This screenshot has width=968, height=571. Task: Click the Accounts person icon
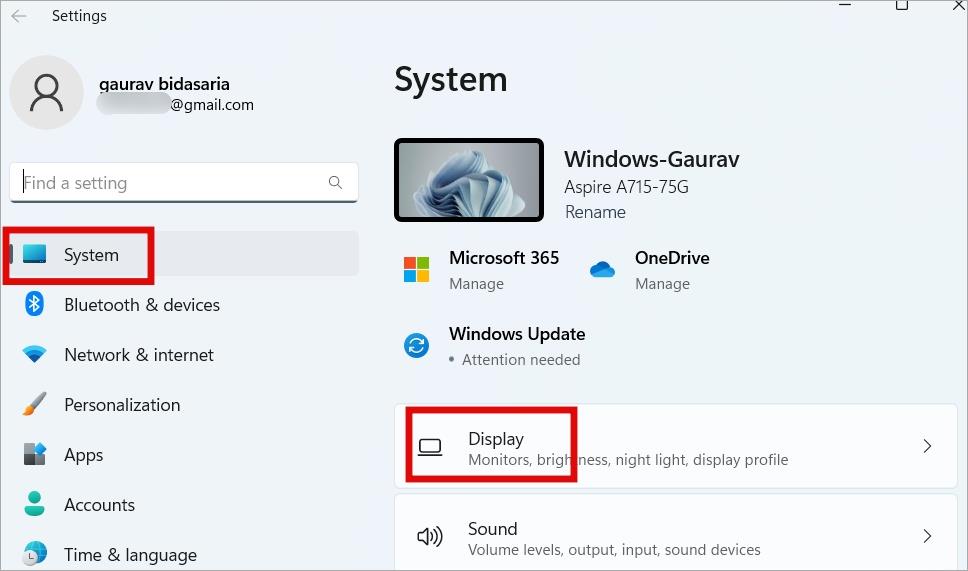(35, 504)
